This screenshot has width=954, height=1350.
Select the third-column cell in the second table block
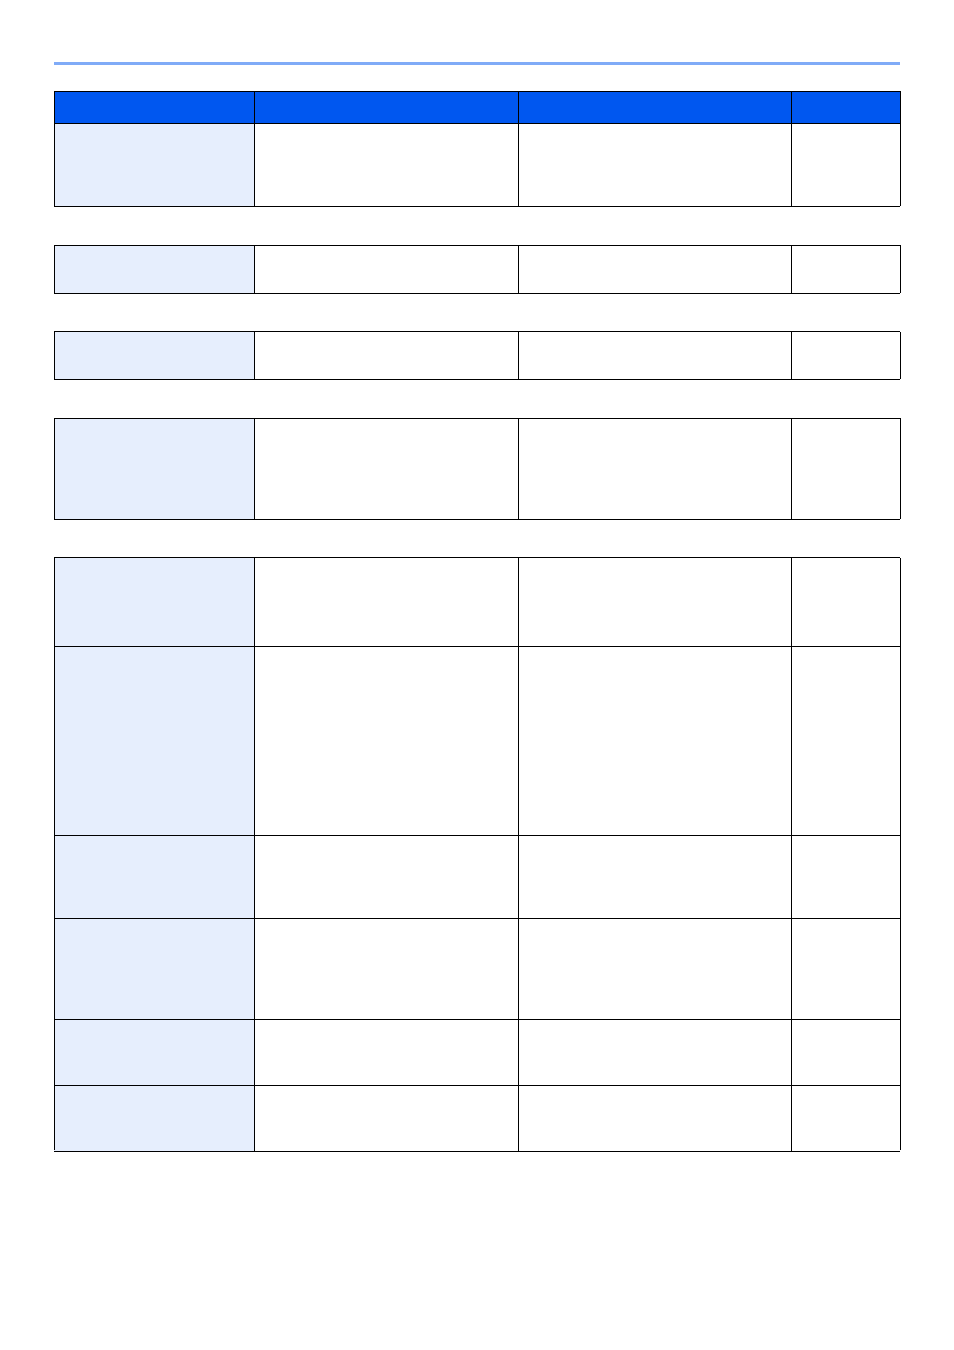654,269
